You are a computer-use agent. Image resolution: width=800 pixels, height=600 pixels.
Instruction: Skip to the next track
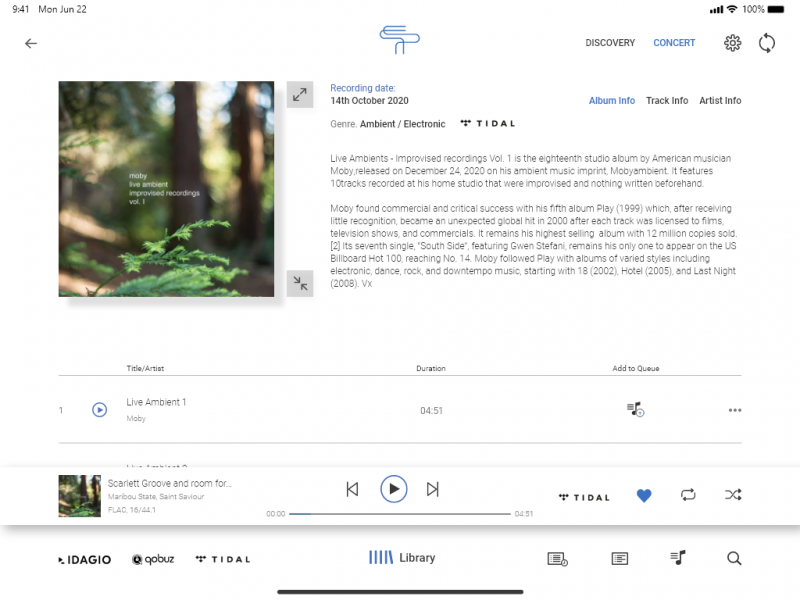(433, 489)
